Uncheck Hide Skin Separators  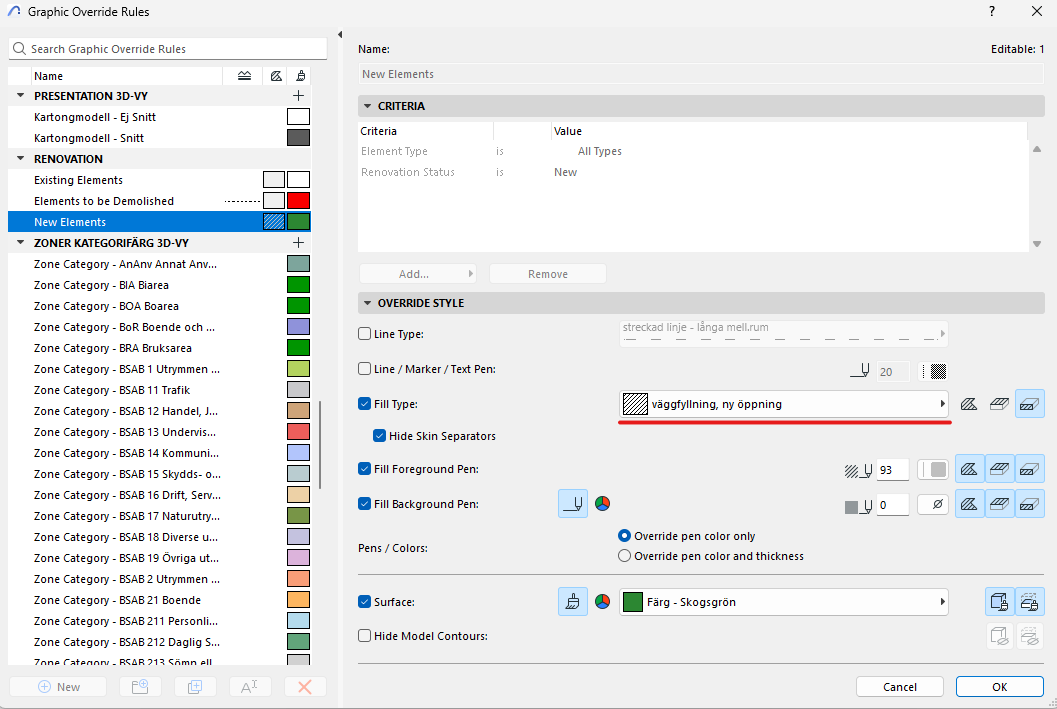(380, 436)
